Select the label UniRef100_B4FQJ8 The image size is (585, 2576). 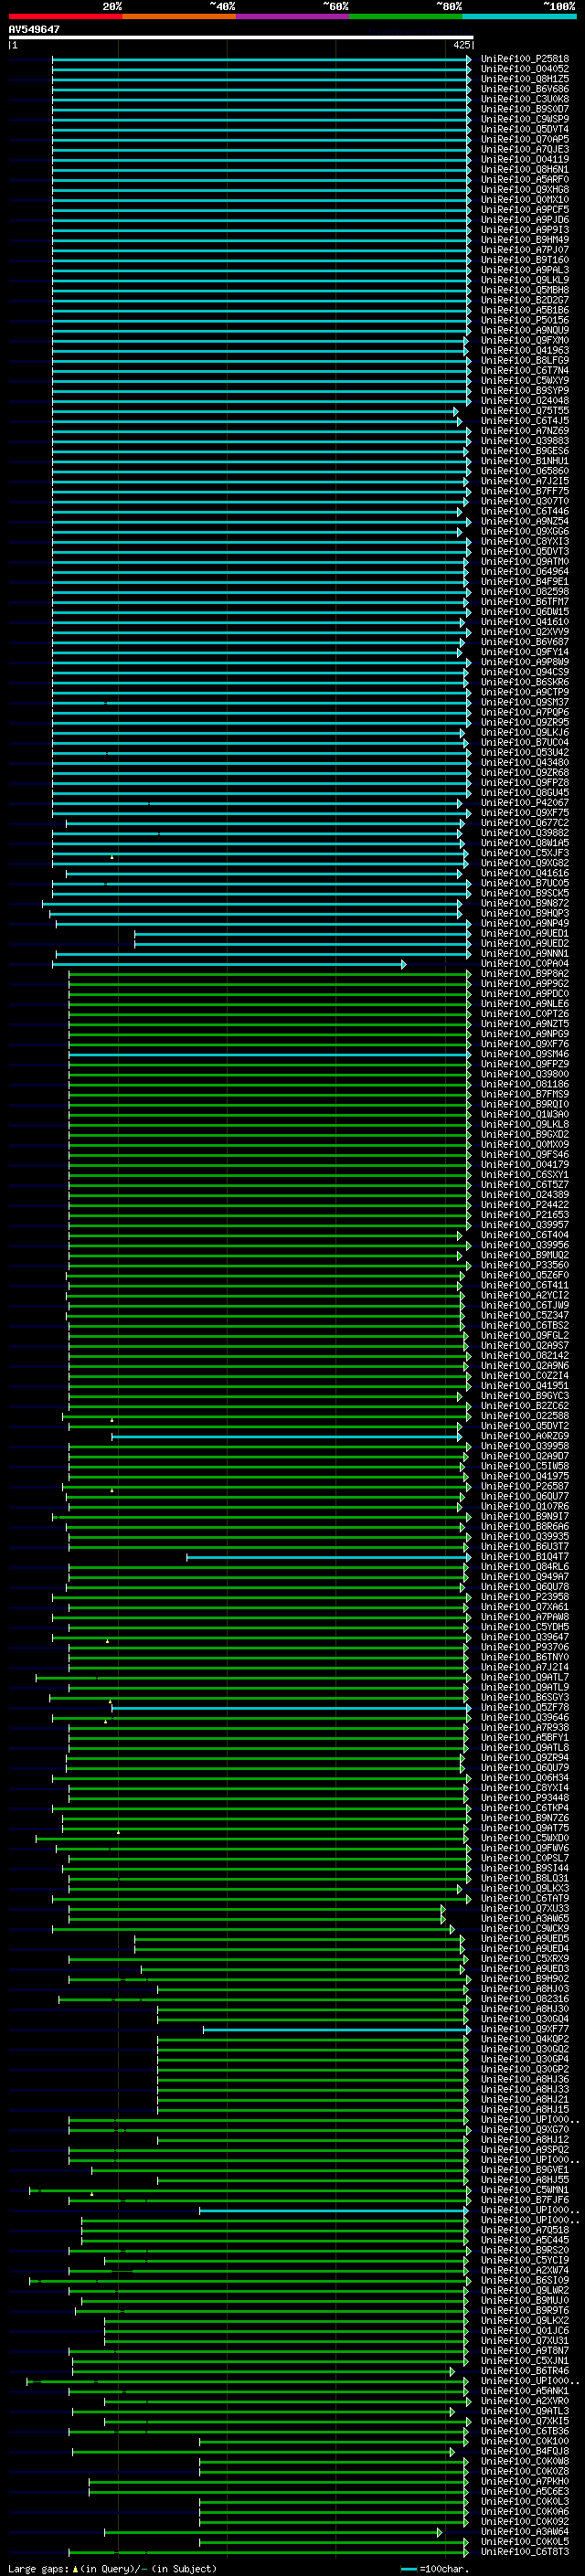coord(525,2451)
